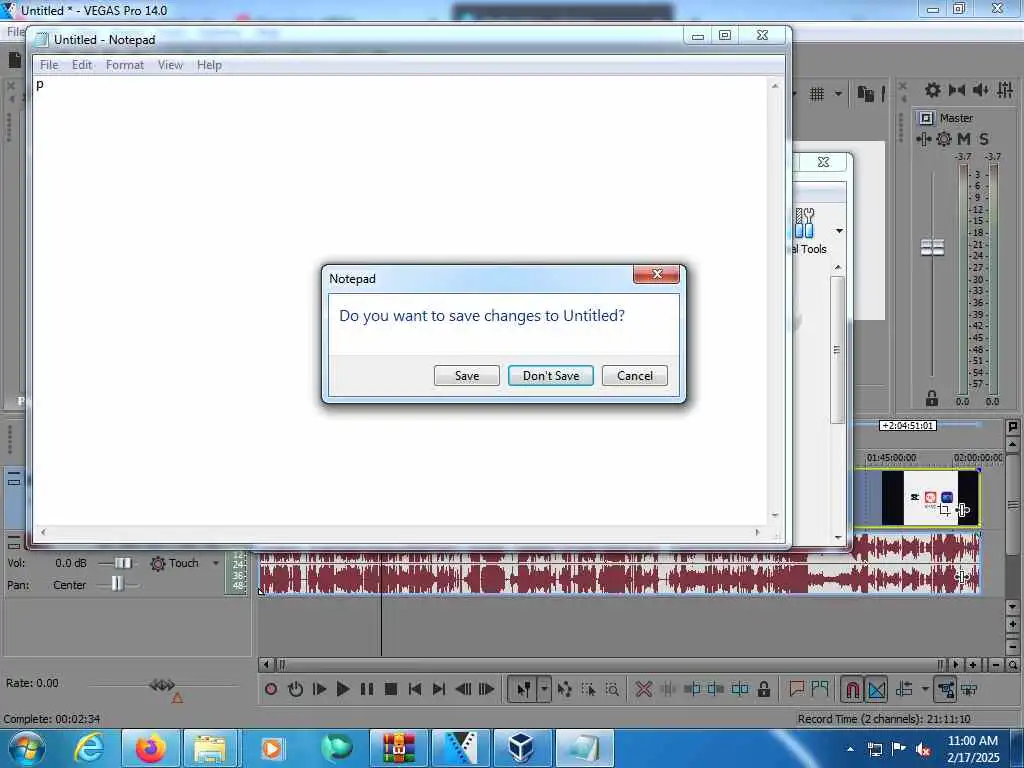Choose Don't Save in Notepad dialog

pyautogui.click(x=551, y=376)
